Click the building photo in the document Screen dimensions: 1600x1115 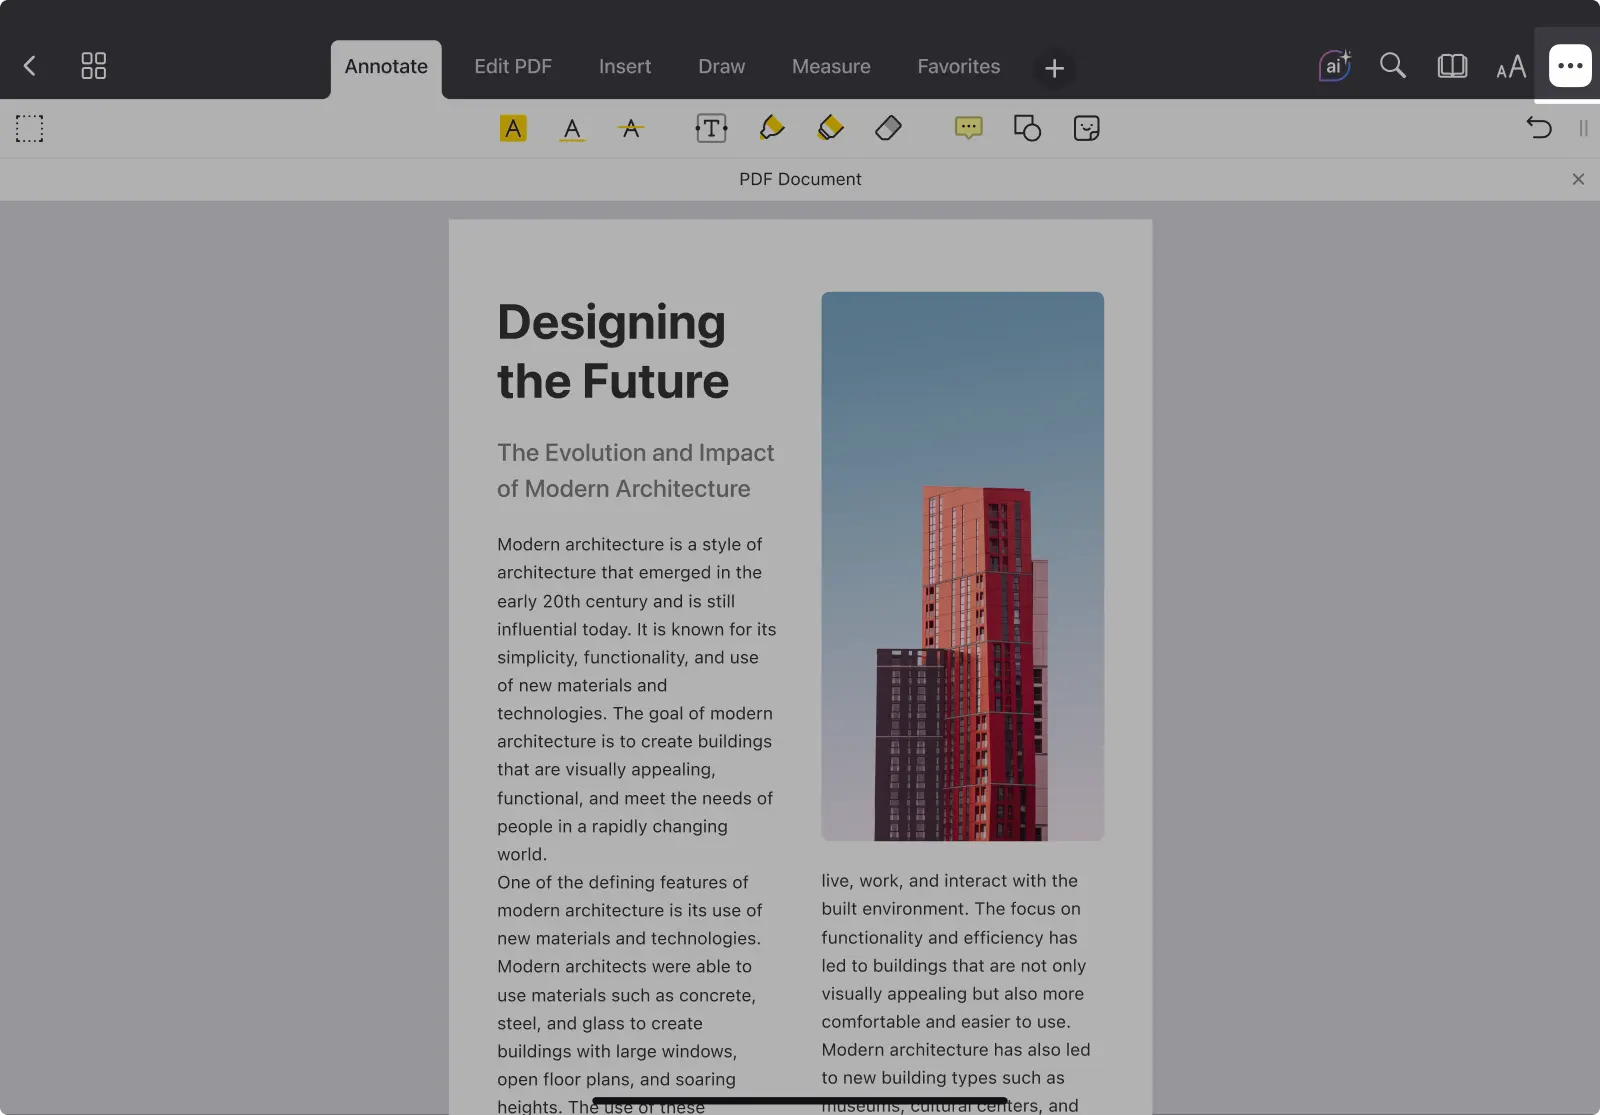point(962,566)
